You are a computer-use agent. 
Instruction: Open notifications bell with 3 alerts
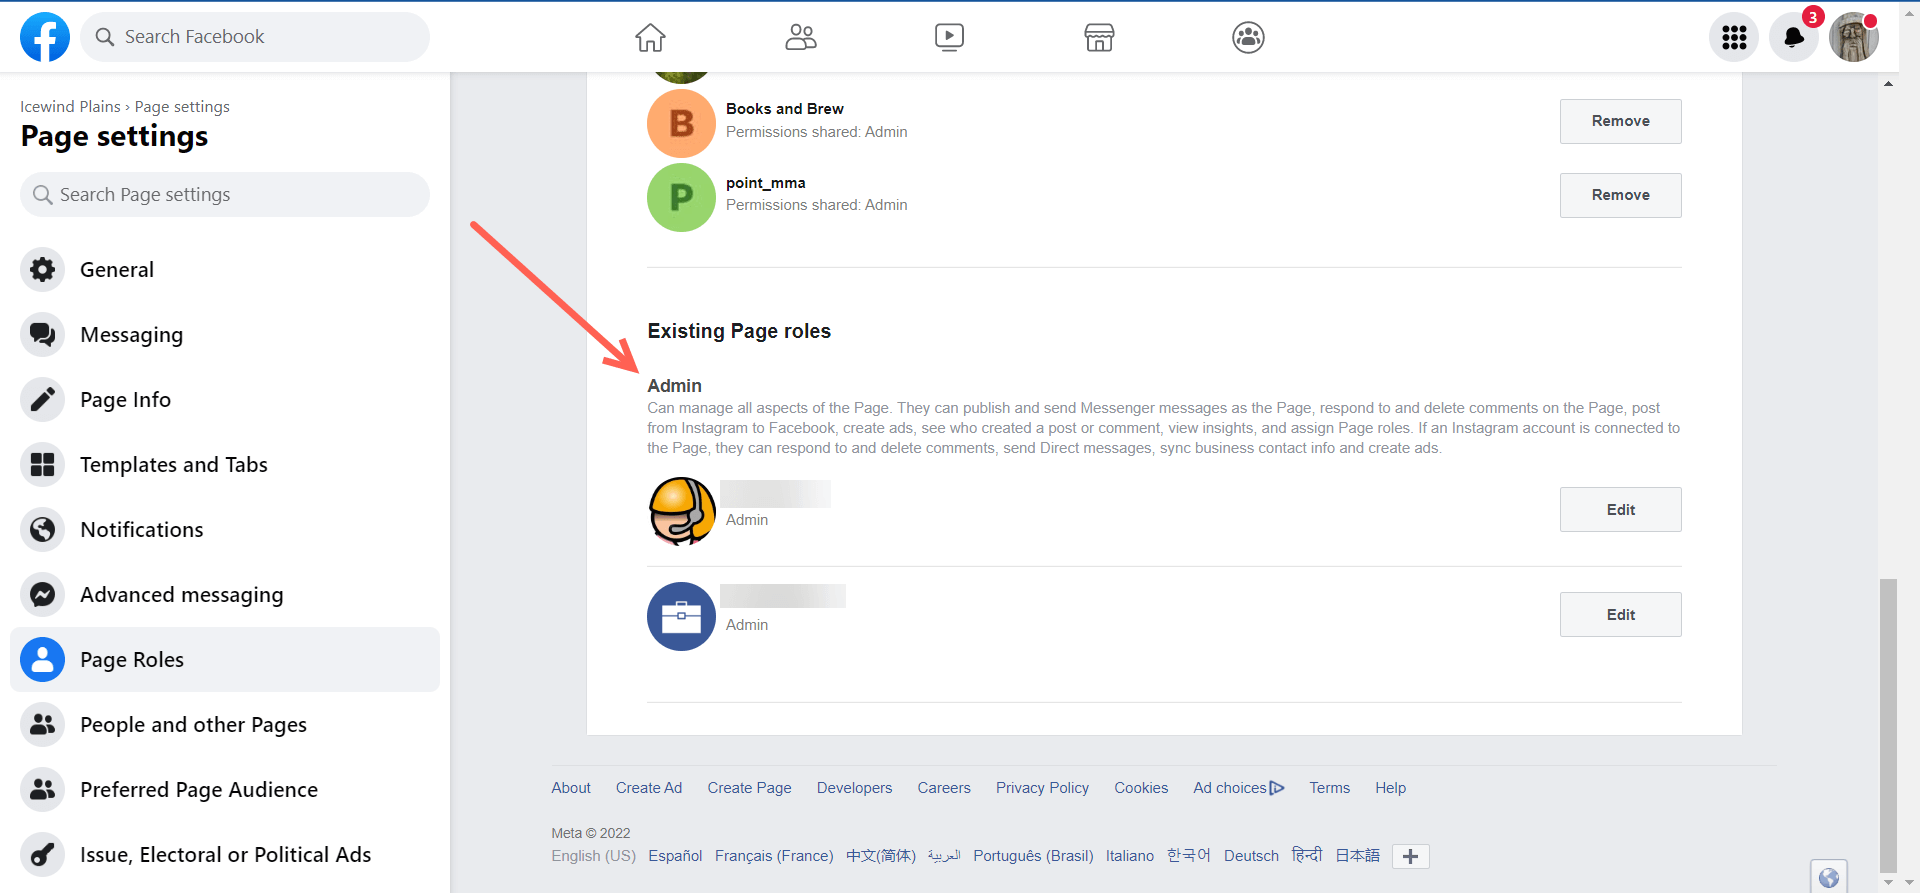click(1794, 38)
